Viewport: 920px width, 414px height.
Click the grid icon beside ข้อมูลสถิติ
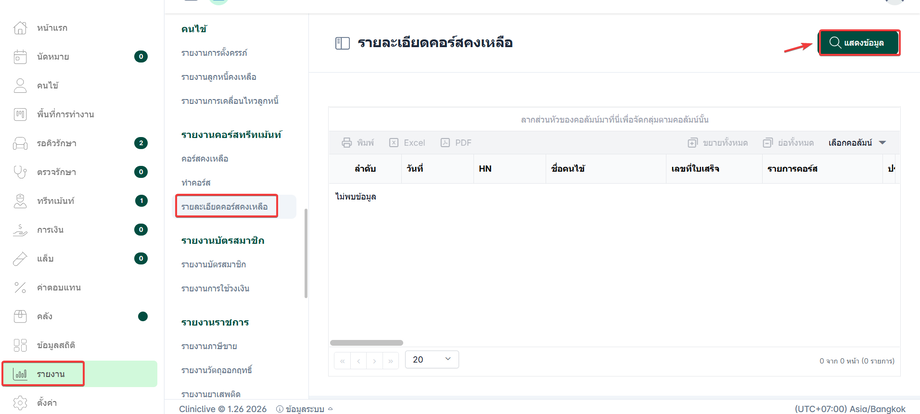pyautogui.click(x=21, y=345)
